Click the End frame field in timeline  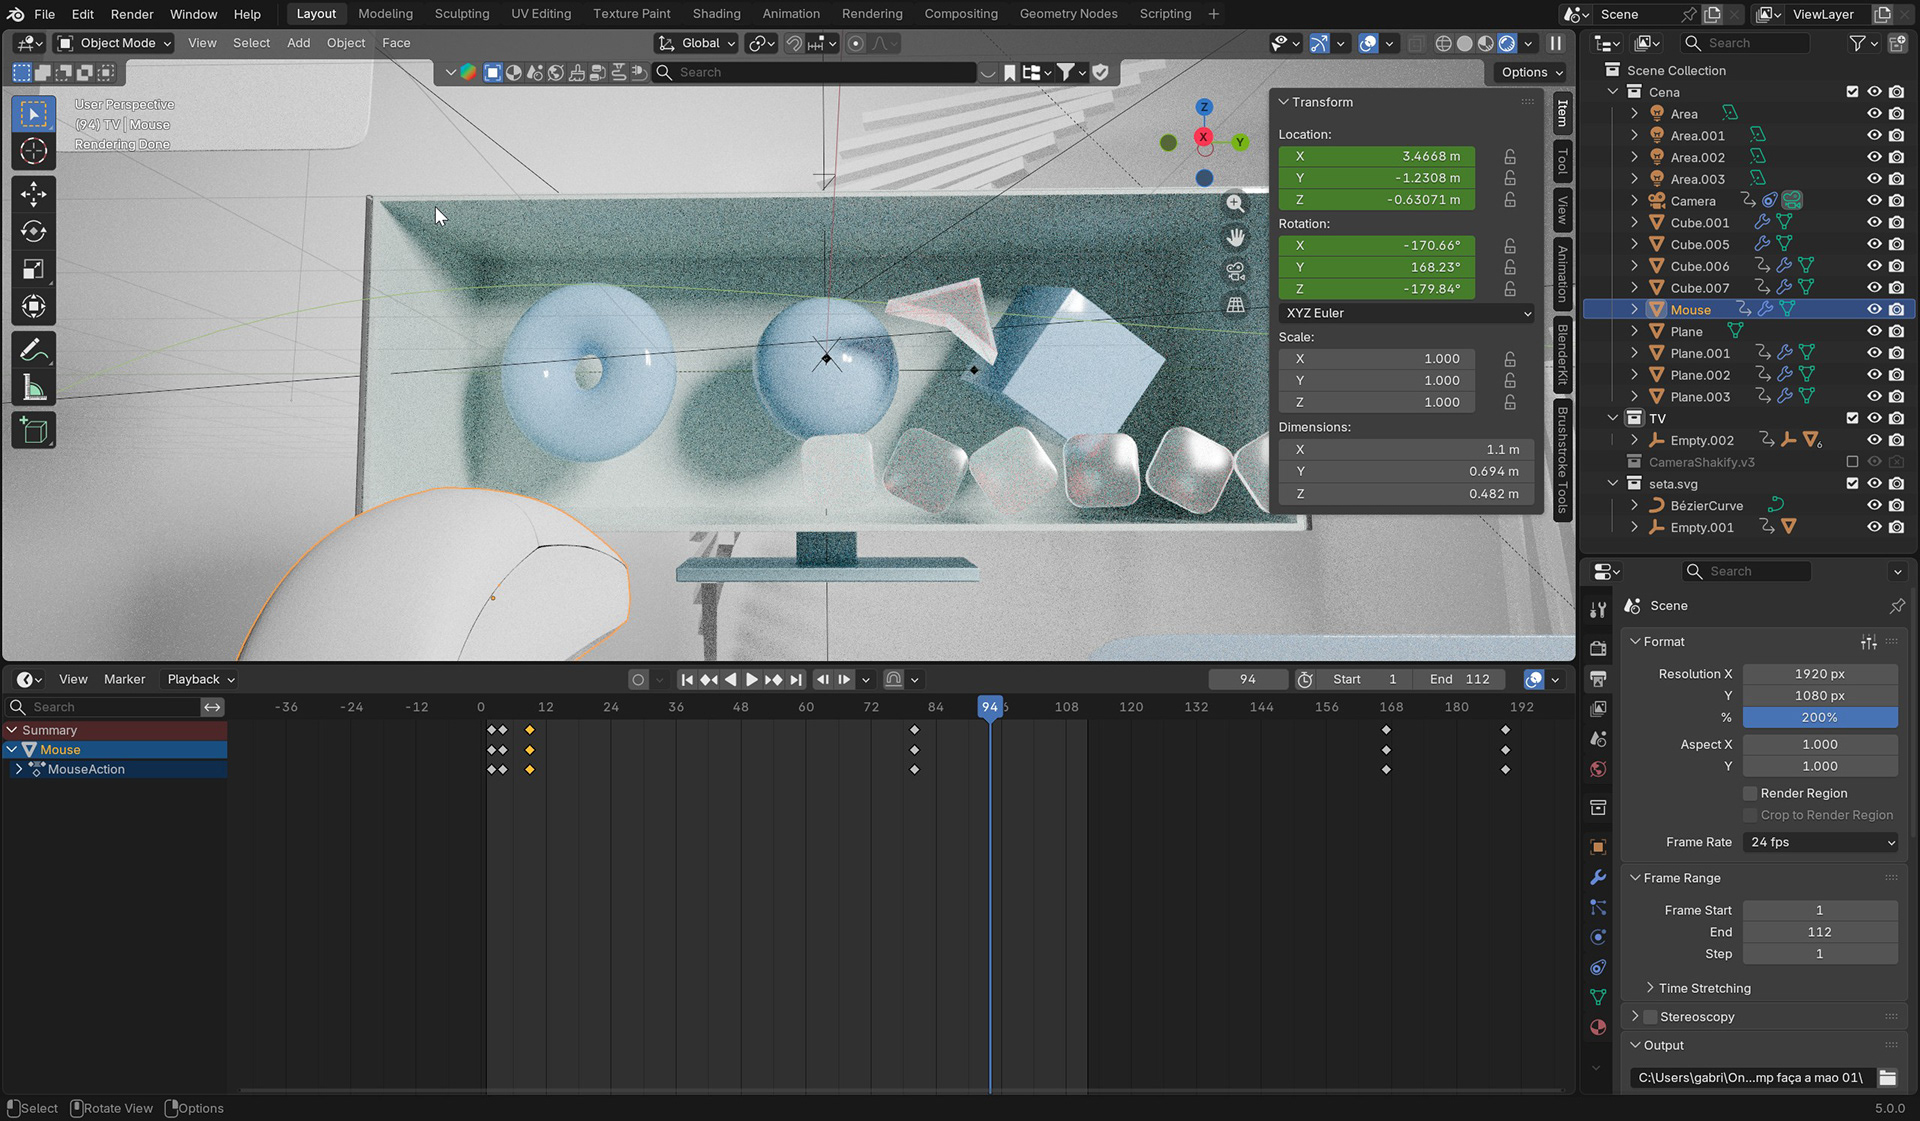click(x=1460, y=679)
